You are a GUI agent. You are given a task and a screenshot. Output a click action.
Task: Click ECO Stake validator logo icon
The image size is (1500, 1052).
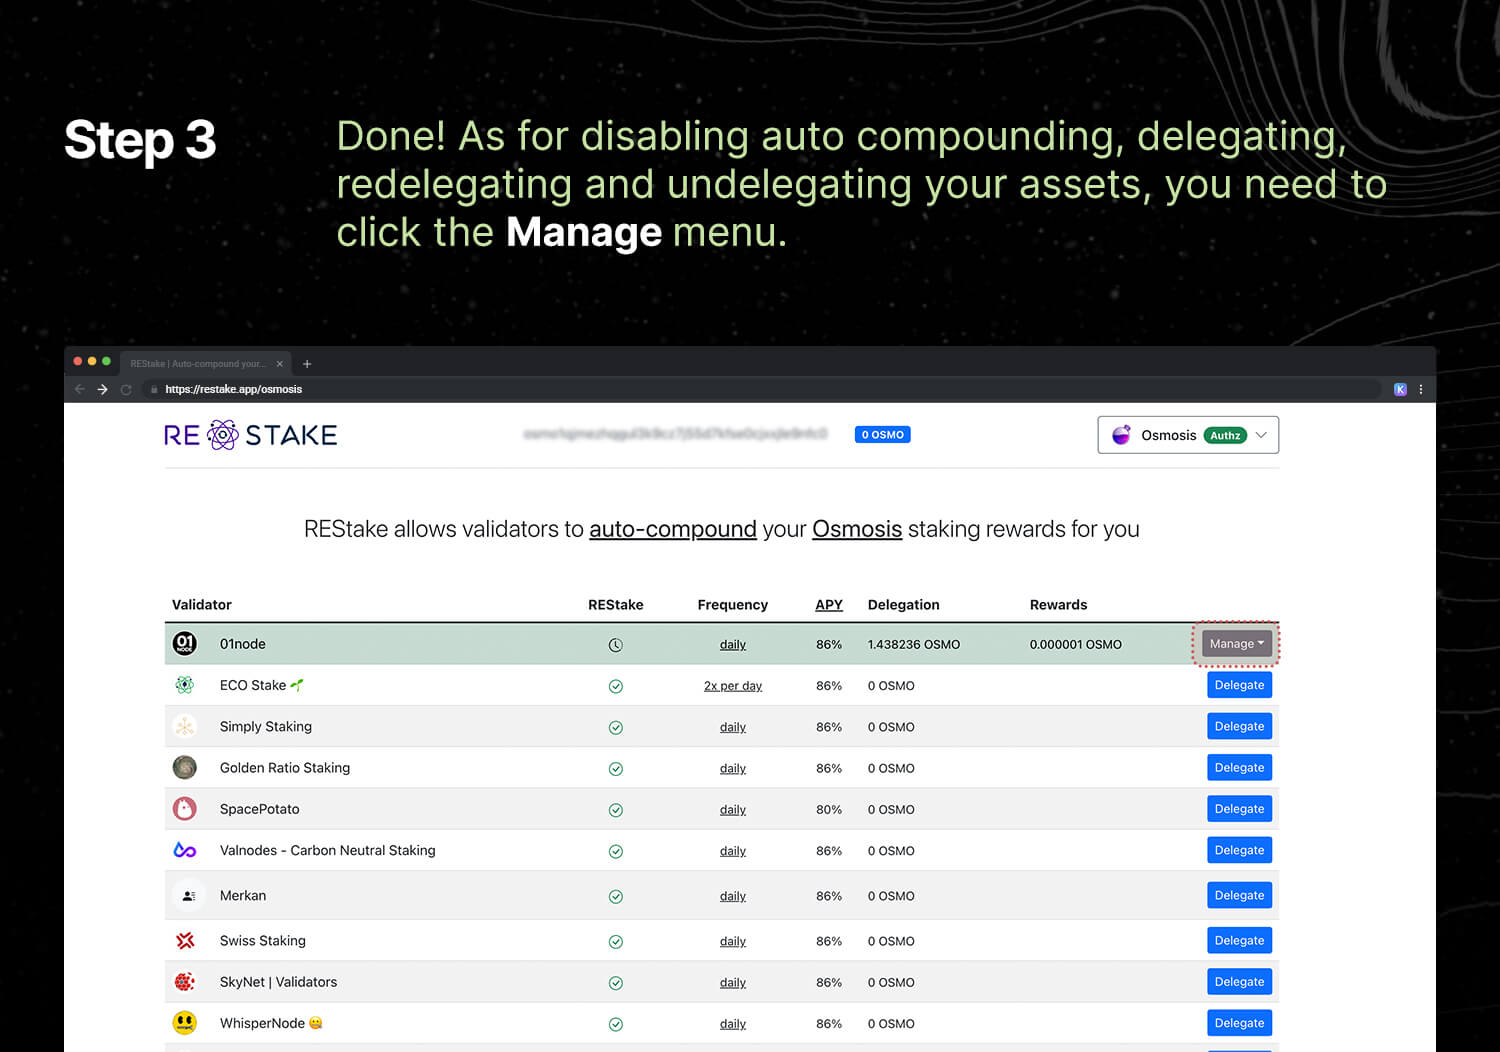185,685
